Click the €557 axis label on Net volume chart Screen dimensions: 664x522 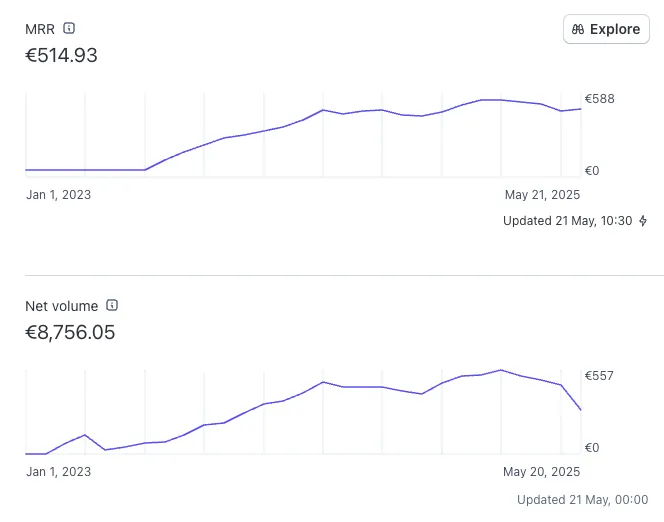click(x=599, y=376)
